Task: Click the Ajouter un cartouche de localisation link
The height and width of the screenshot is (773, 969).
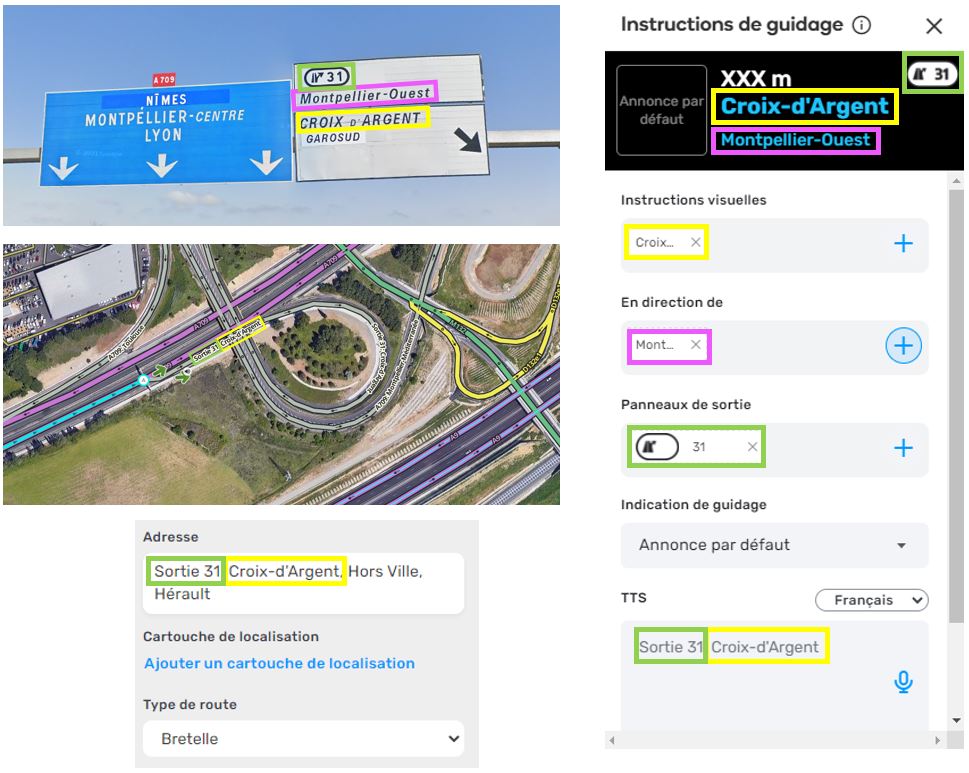Action: (x=279, y=663)
